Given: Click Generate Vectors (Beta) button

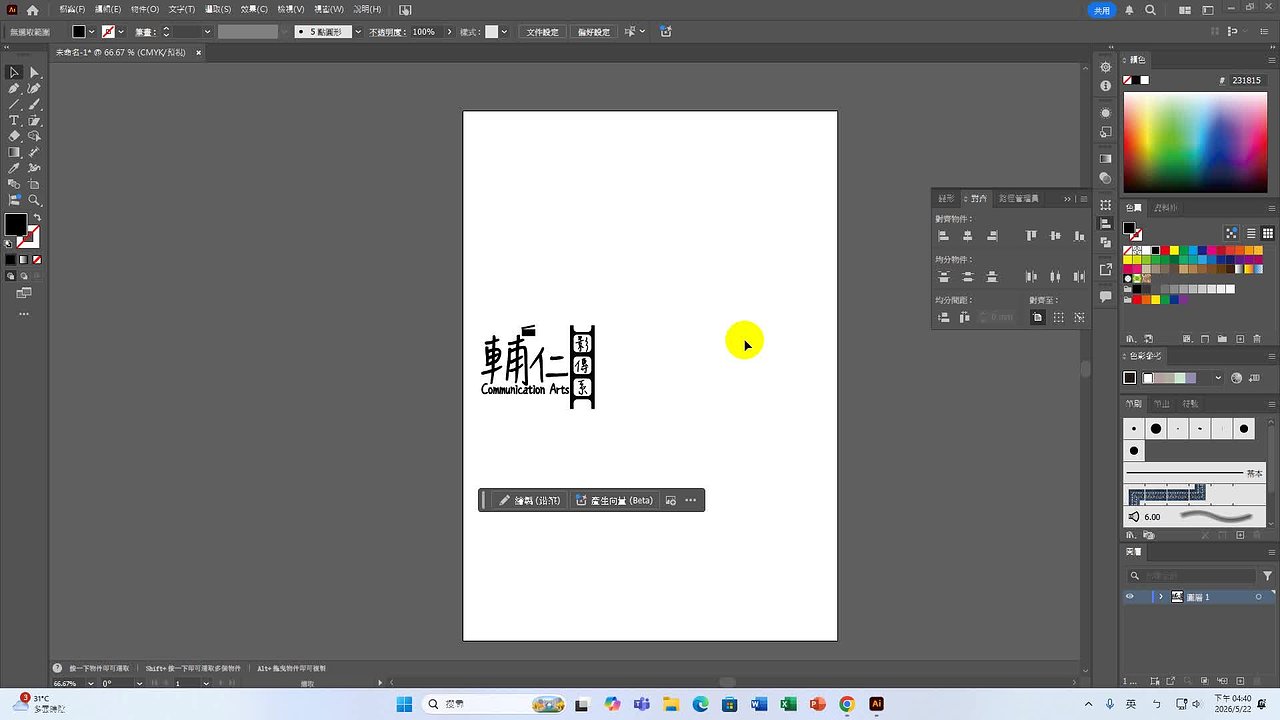Looking at the screenshot, I should point(615,500).
